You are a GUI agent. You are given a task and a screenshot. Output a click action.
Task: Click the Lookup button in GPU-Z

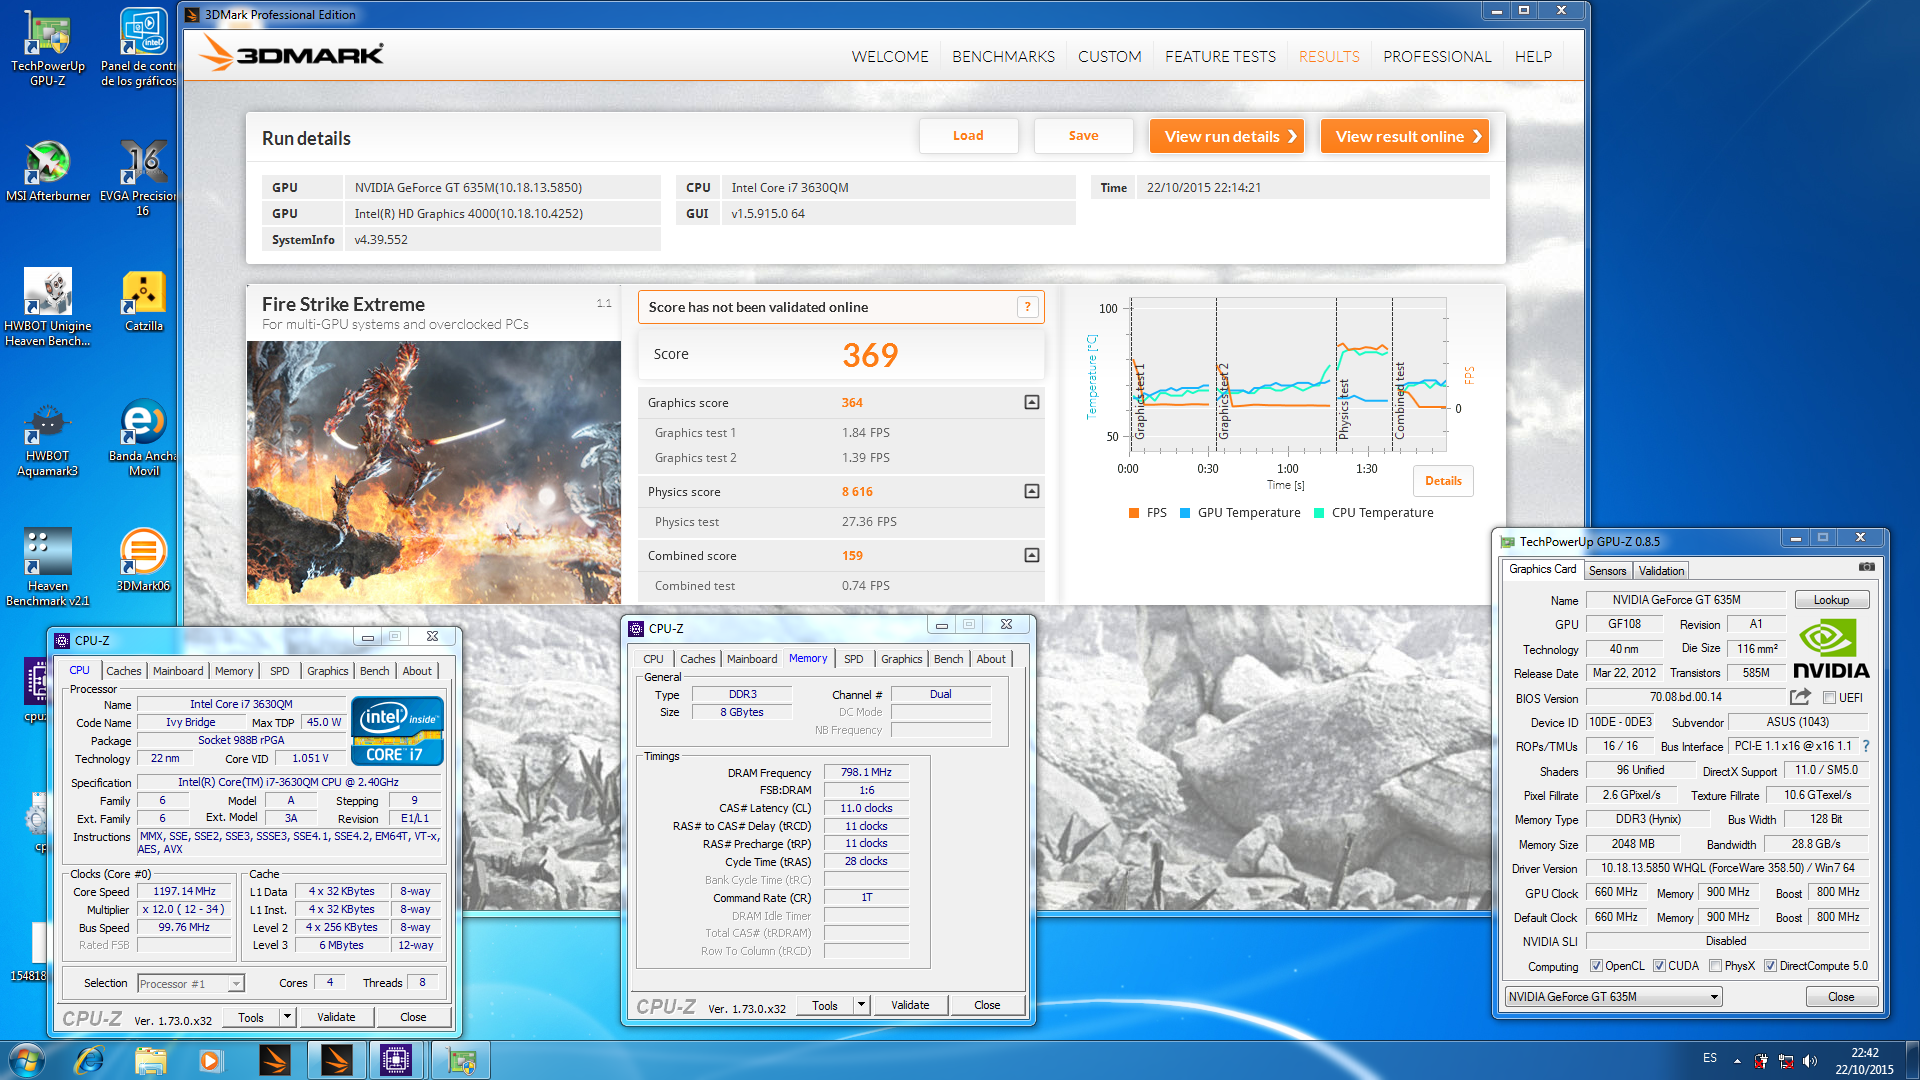coord(1831,600)
